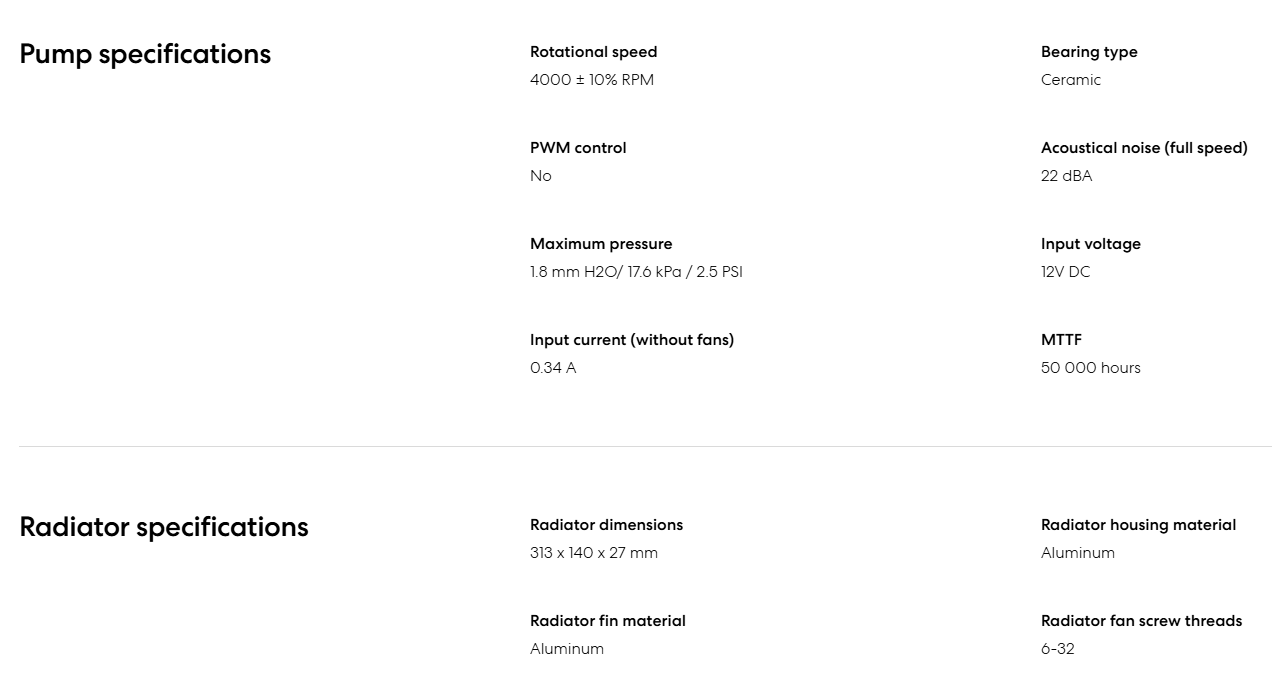Click the 12V DC value
Viewport: 1272px width, 694px height.
1065,272
